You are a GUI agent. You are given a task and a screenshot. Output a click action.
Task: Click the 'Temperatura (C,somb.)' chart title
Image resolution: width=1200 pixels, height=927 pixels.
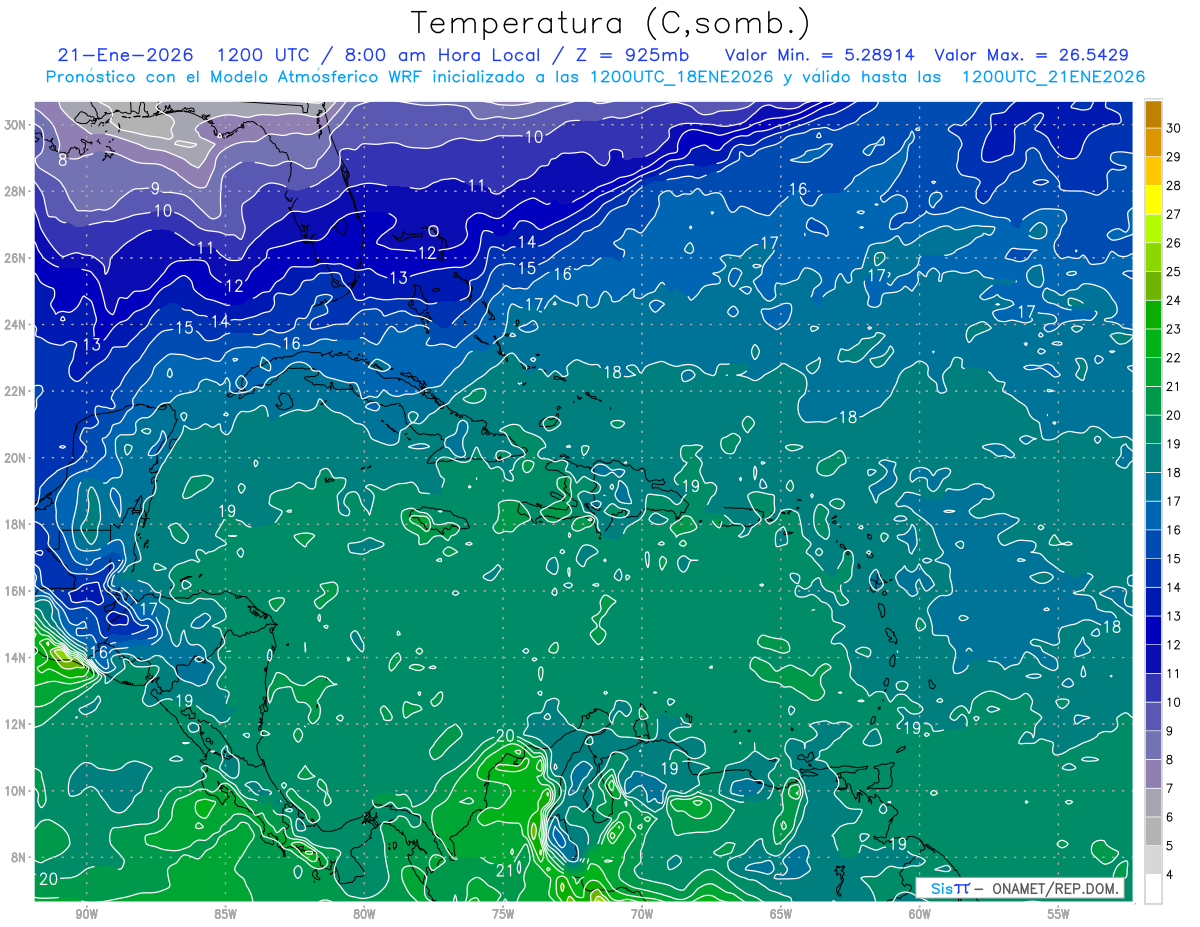coord(610,23)
